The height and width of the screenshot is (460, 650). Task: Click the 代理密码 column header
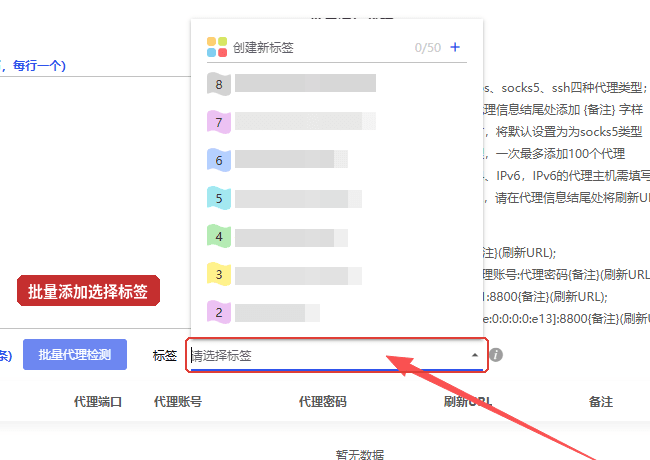pos(323,402)
